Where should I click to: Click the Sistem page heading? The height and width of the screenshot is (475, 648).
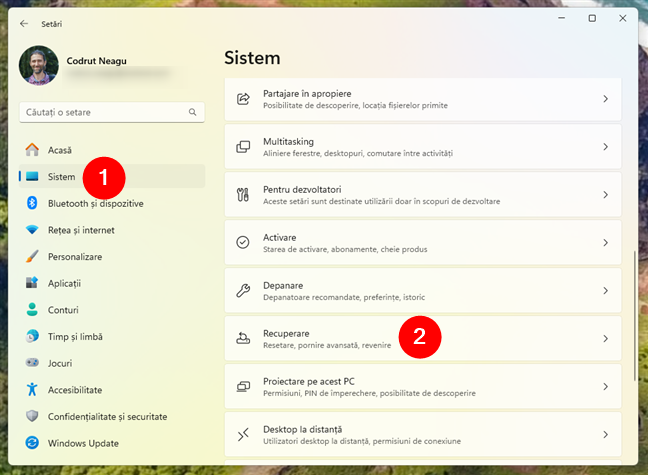252,58
